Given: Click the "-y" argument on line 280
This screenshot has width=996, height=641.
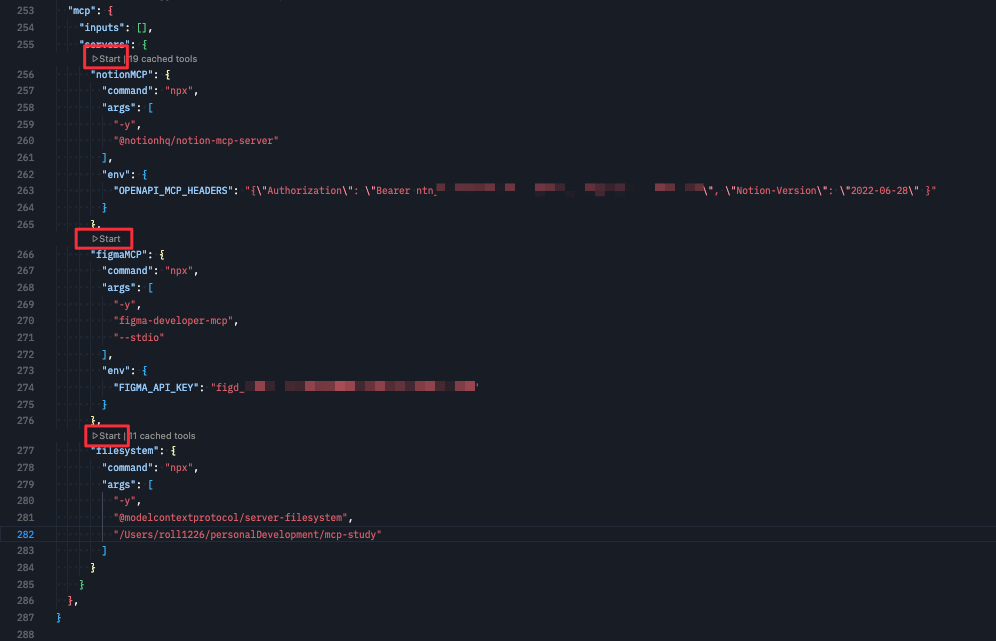Looking at the screenshot, I should tap(124, 501).
